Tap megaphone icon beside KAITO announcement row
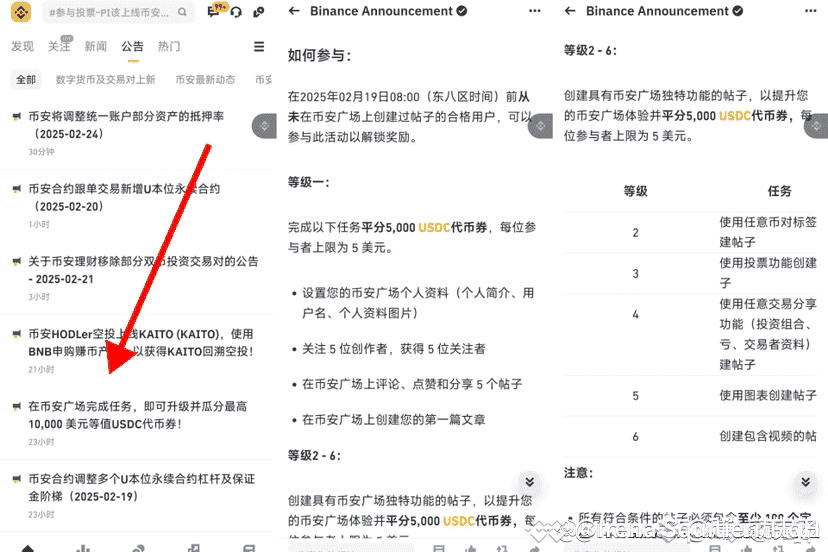Image resolution: width=828 pixels, height=552 pixels. point(17,334)
